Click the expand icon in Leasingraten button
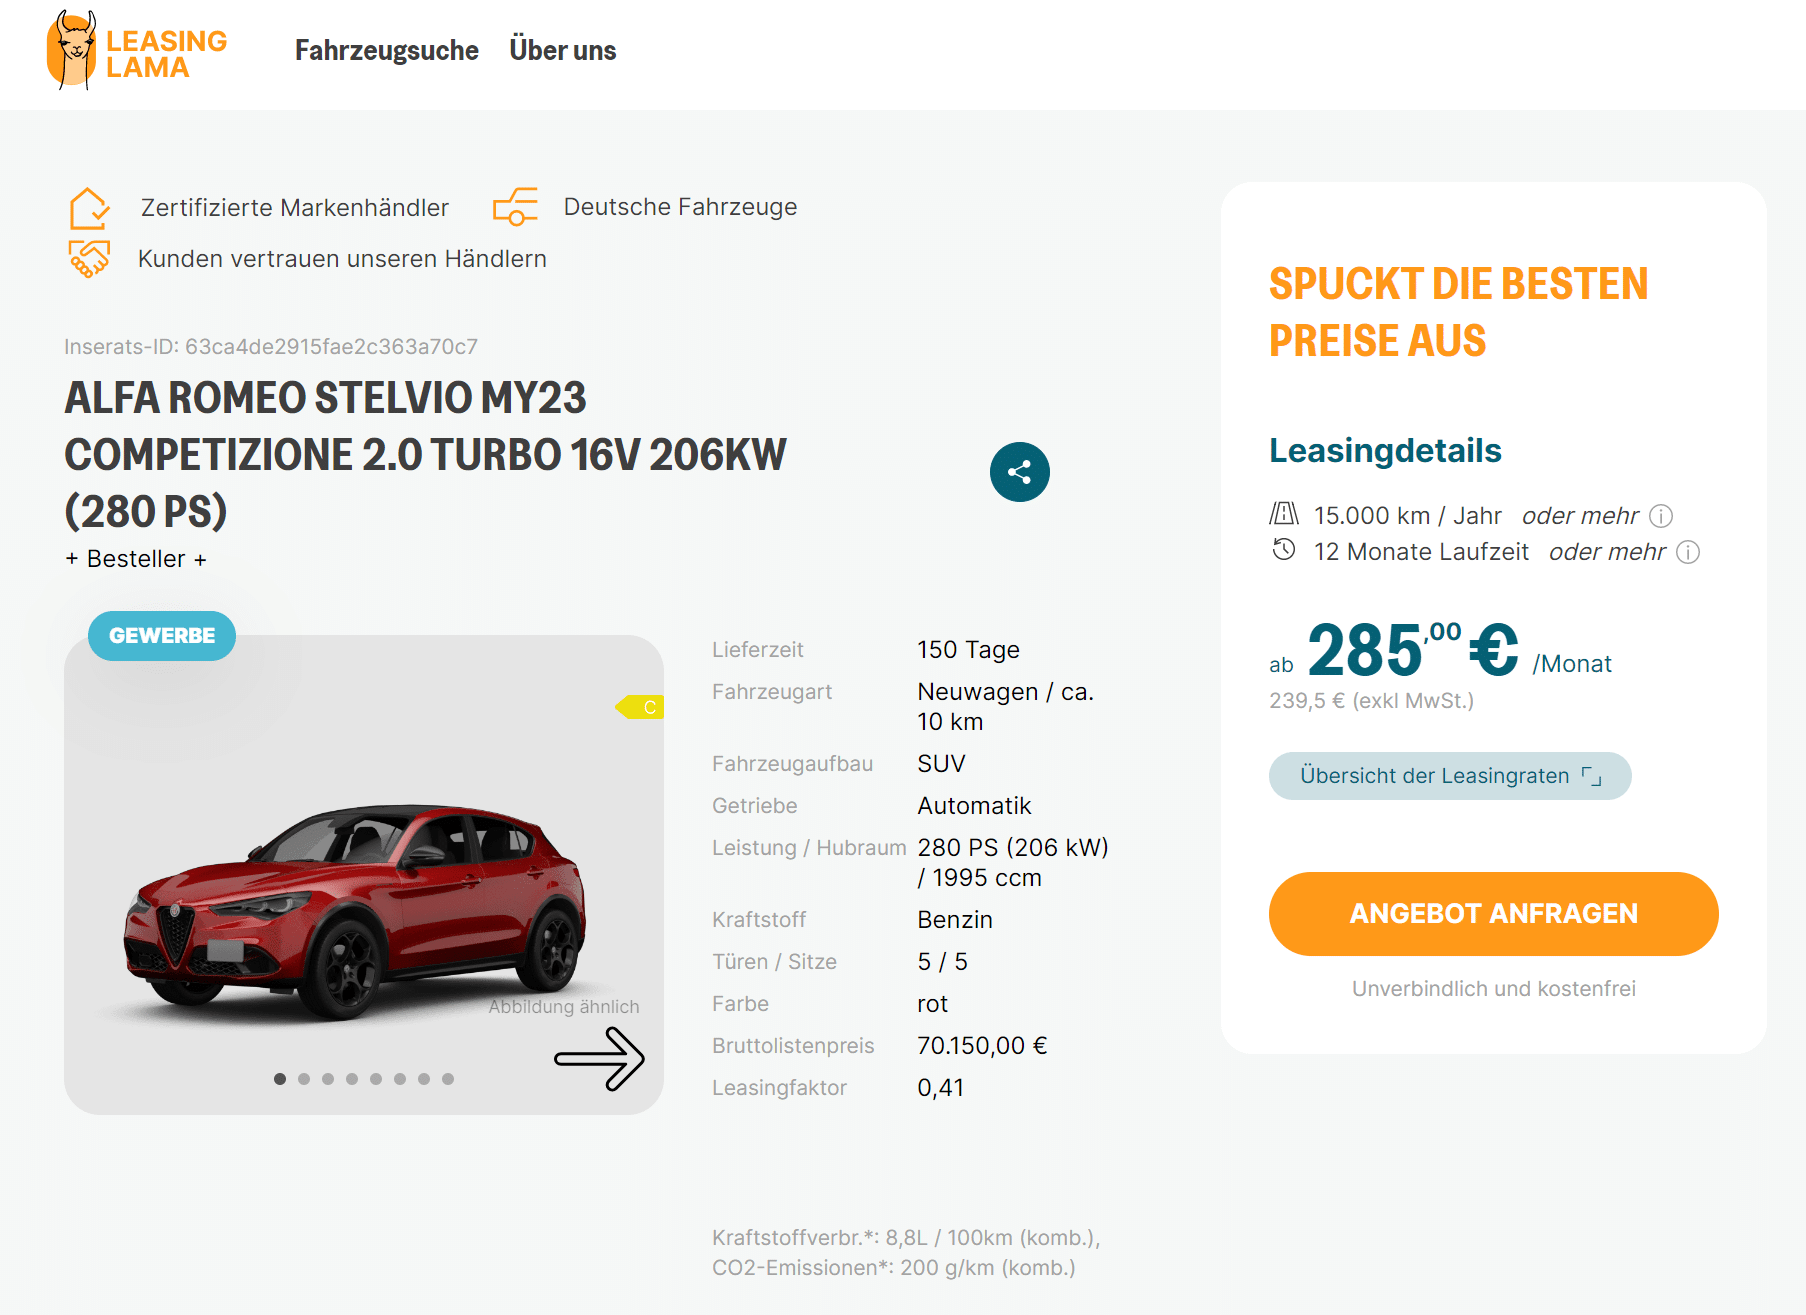1806x1315 pixels. [1592, 776]
